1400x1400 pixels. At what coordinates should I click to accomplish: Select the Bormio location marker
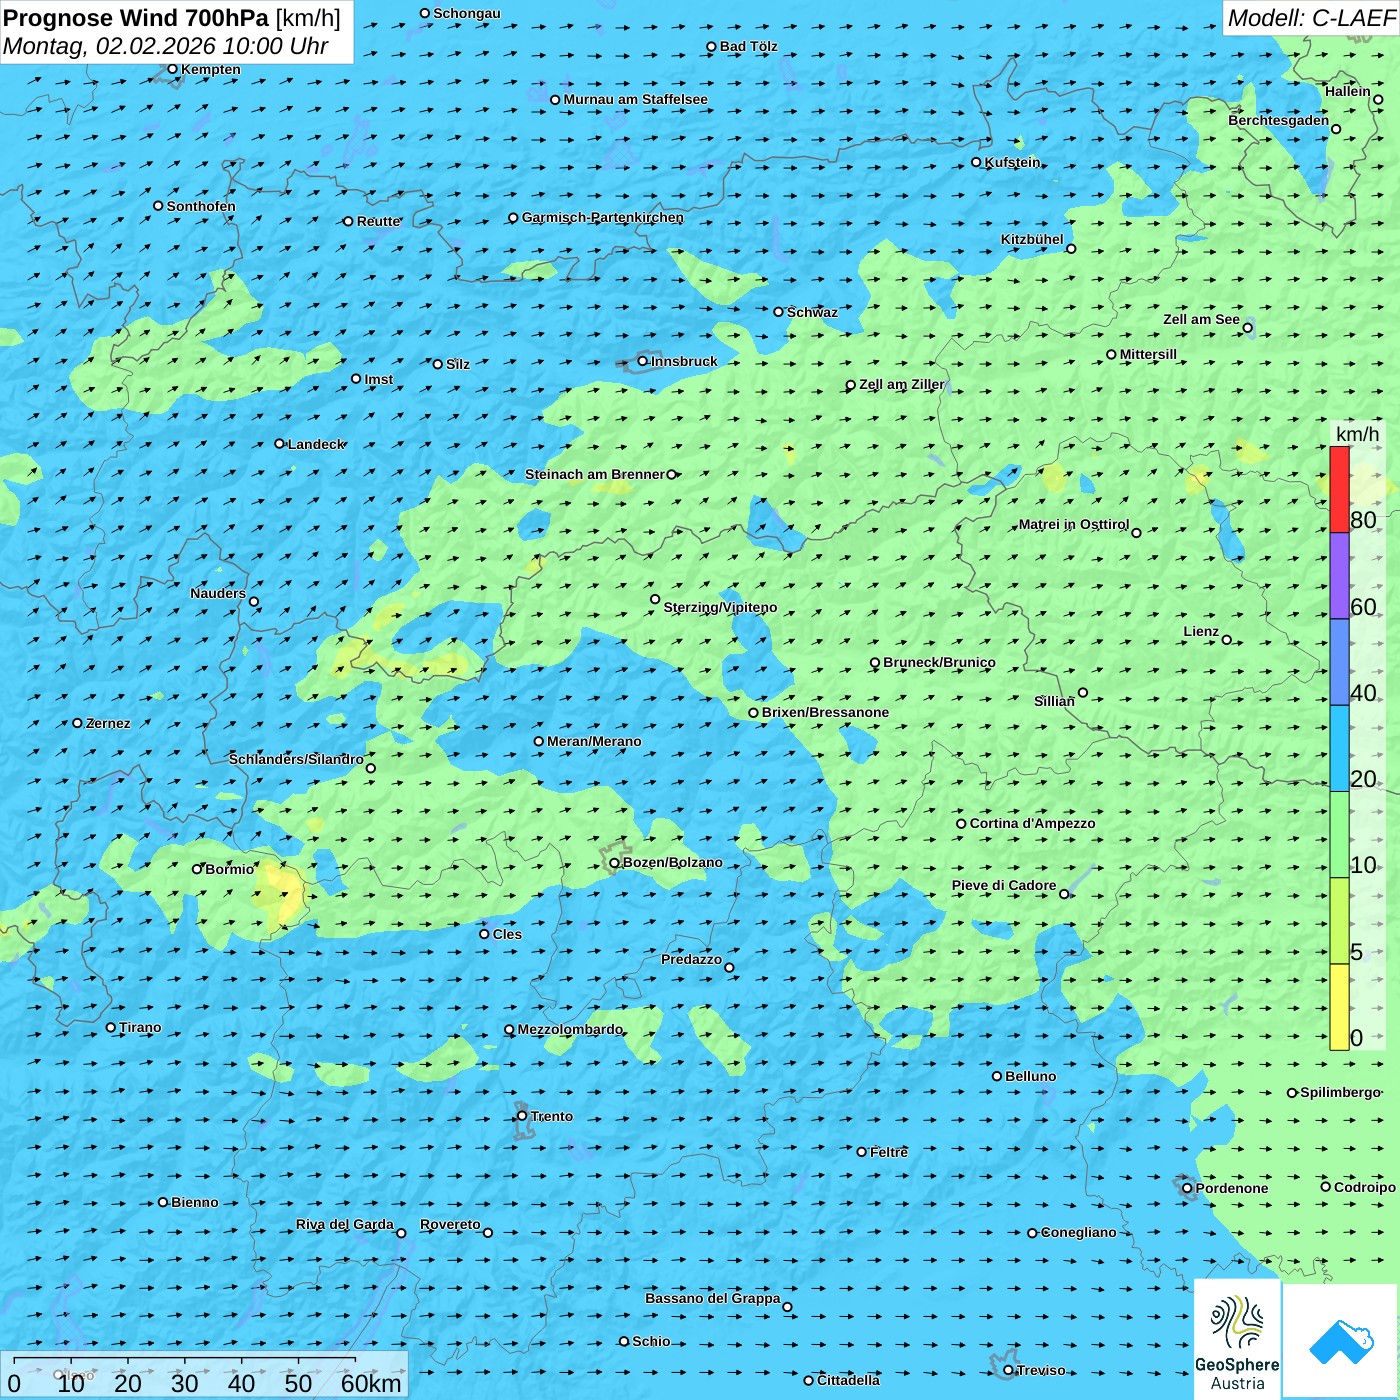[x=197, y=869]
